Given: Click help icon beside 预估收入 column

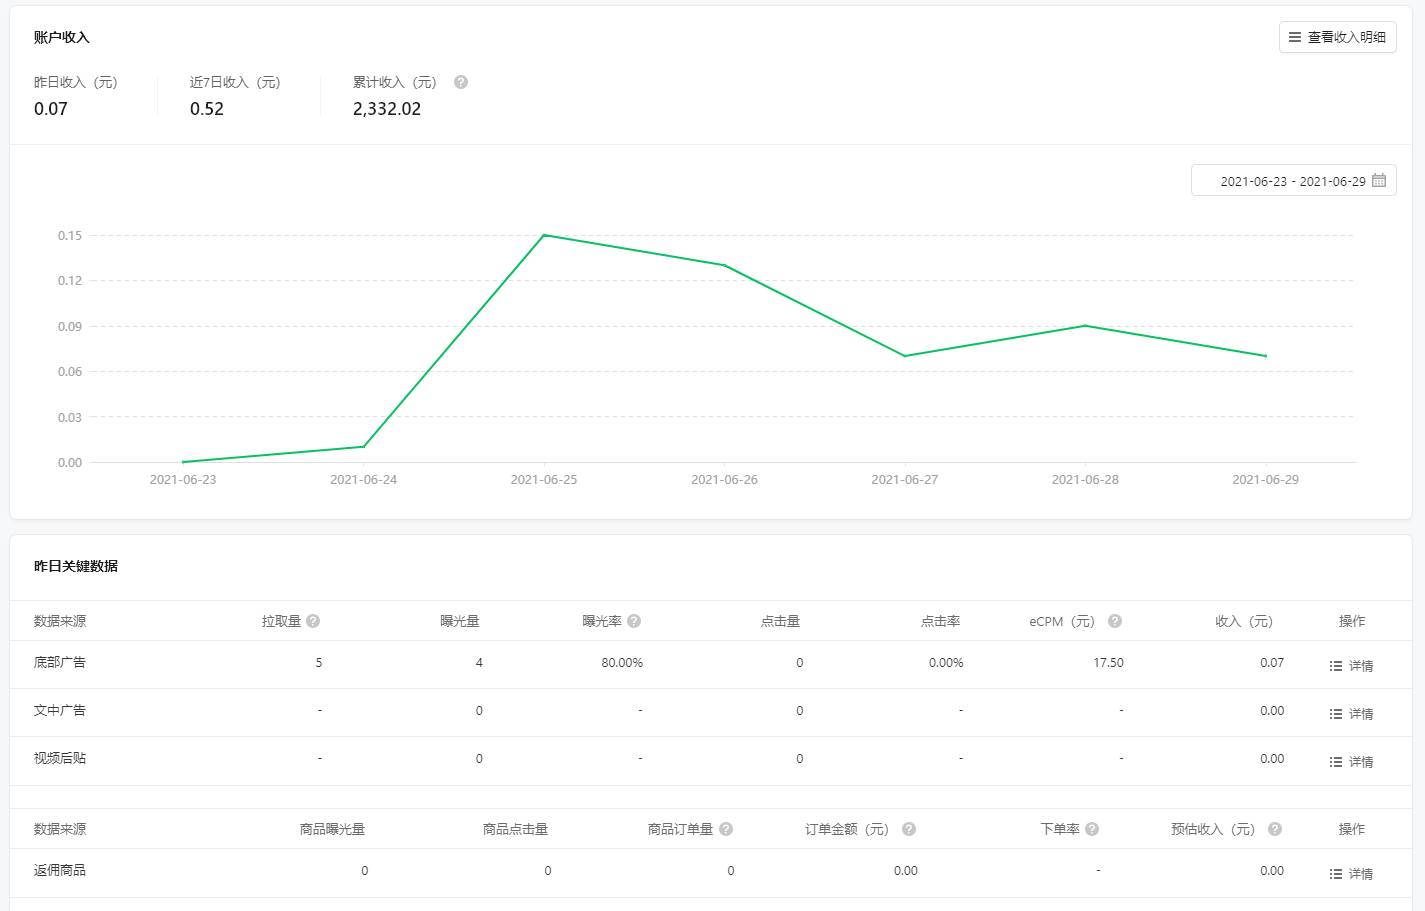Looking at the screenshot, I should tap(1275, 829).
